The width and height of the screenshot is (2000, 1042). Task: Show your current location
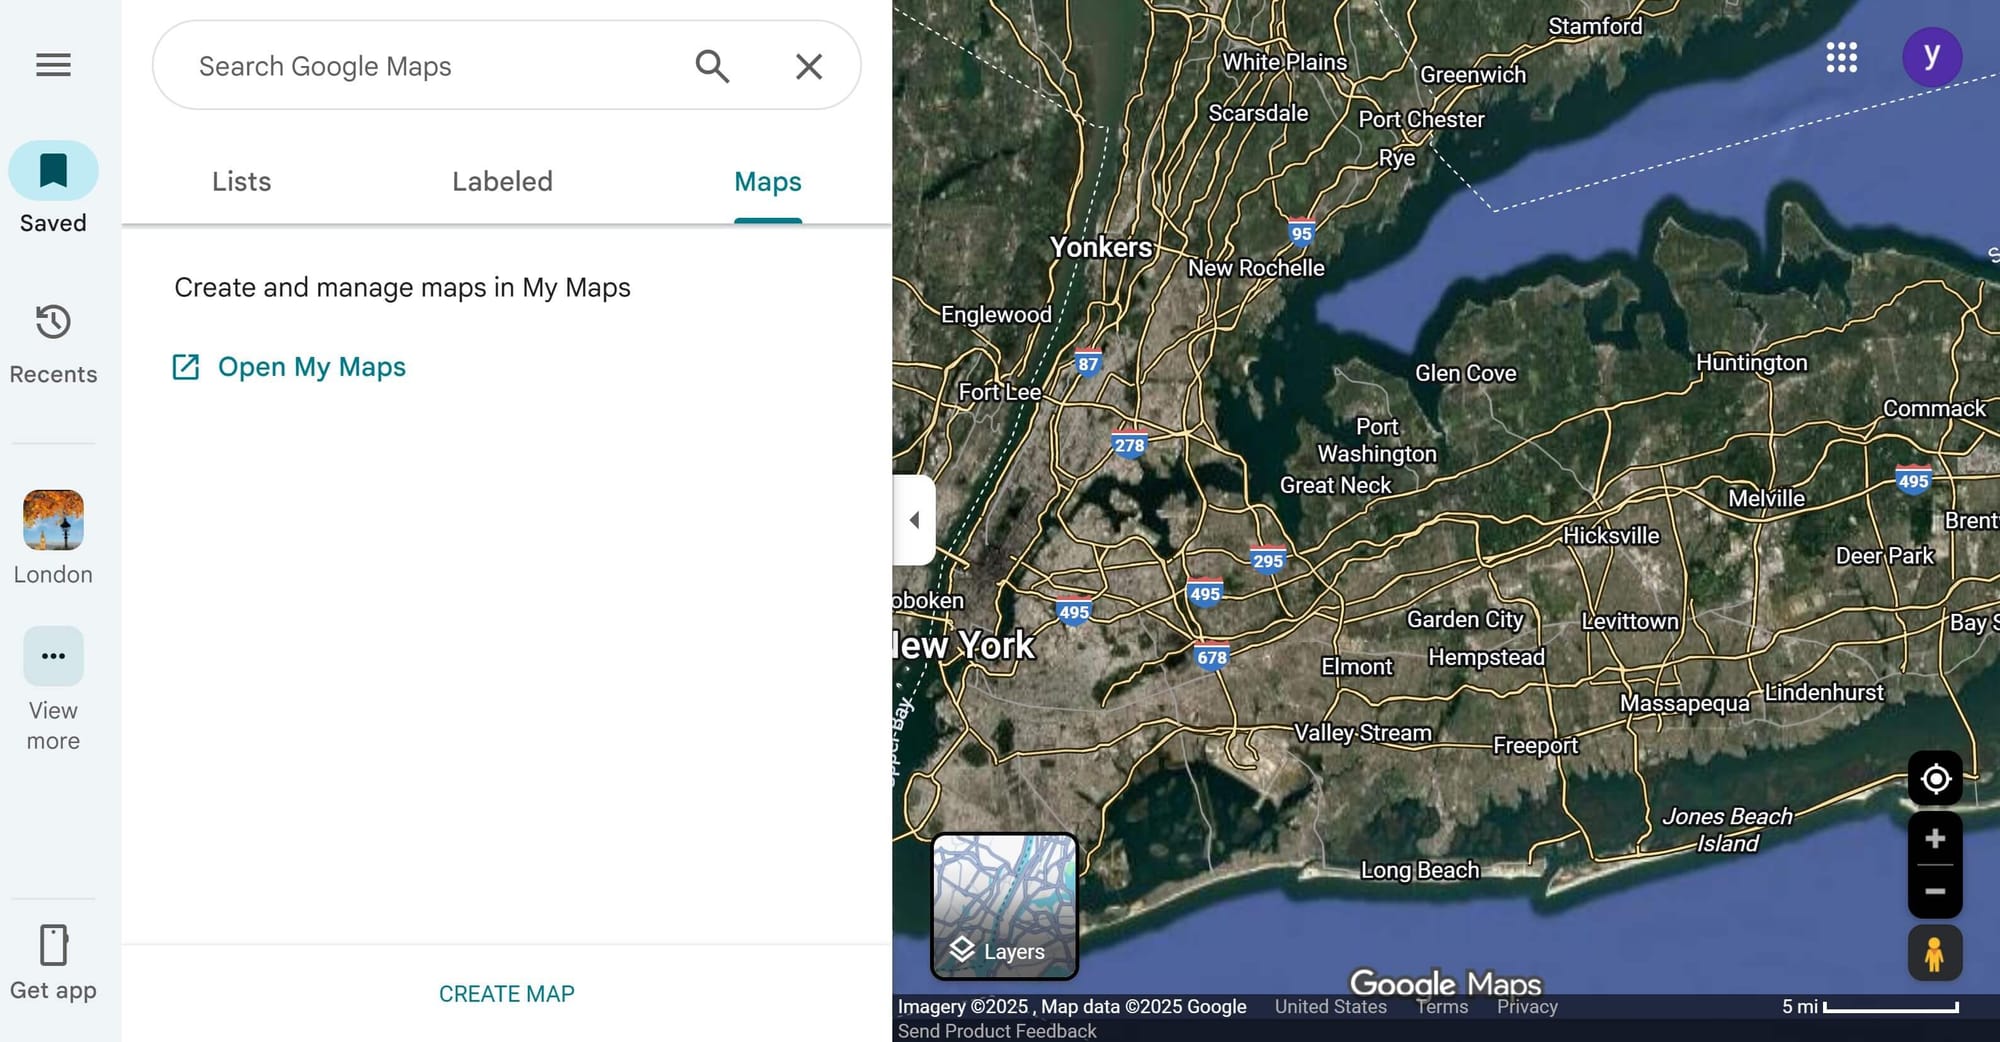[x=1935, y=778]
